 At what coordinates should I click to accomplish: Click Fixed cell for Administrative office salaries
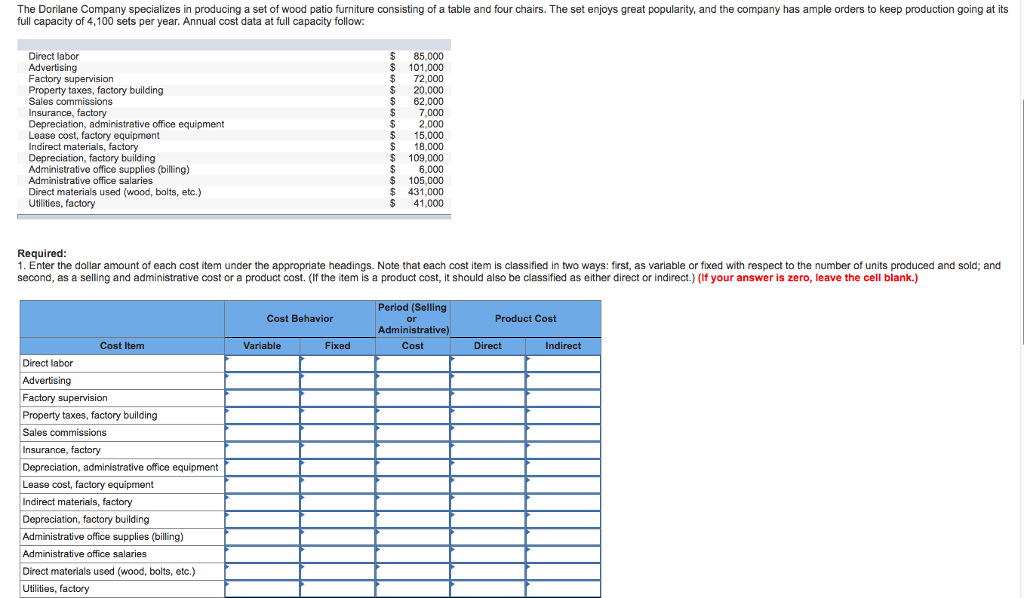[x=338, y=554]
